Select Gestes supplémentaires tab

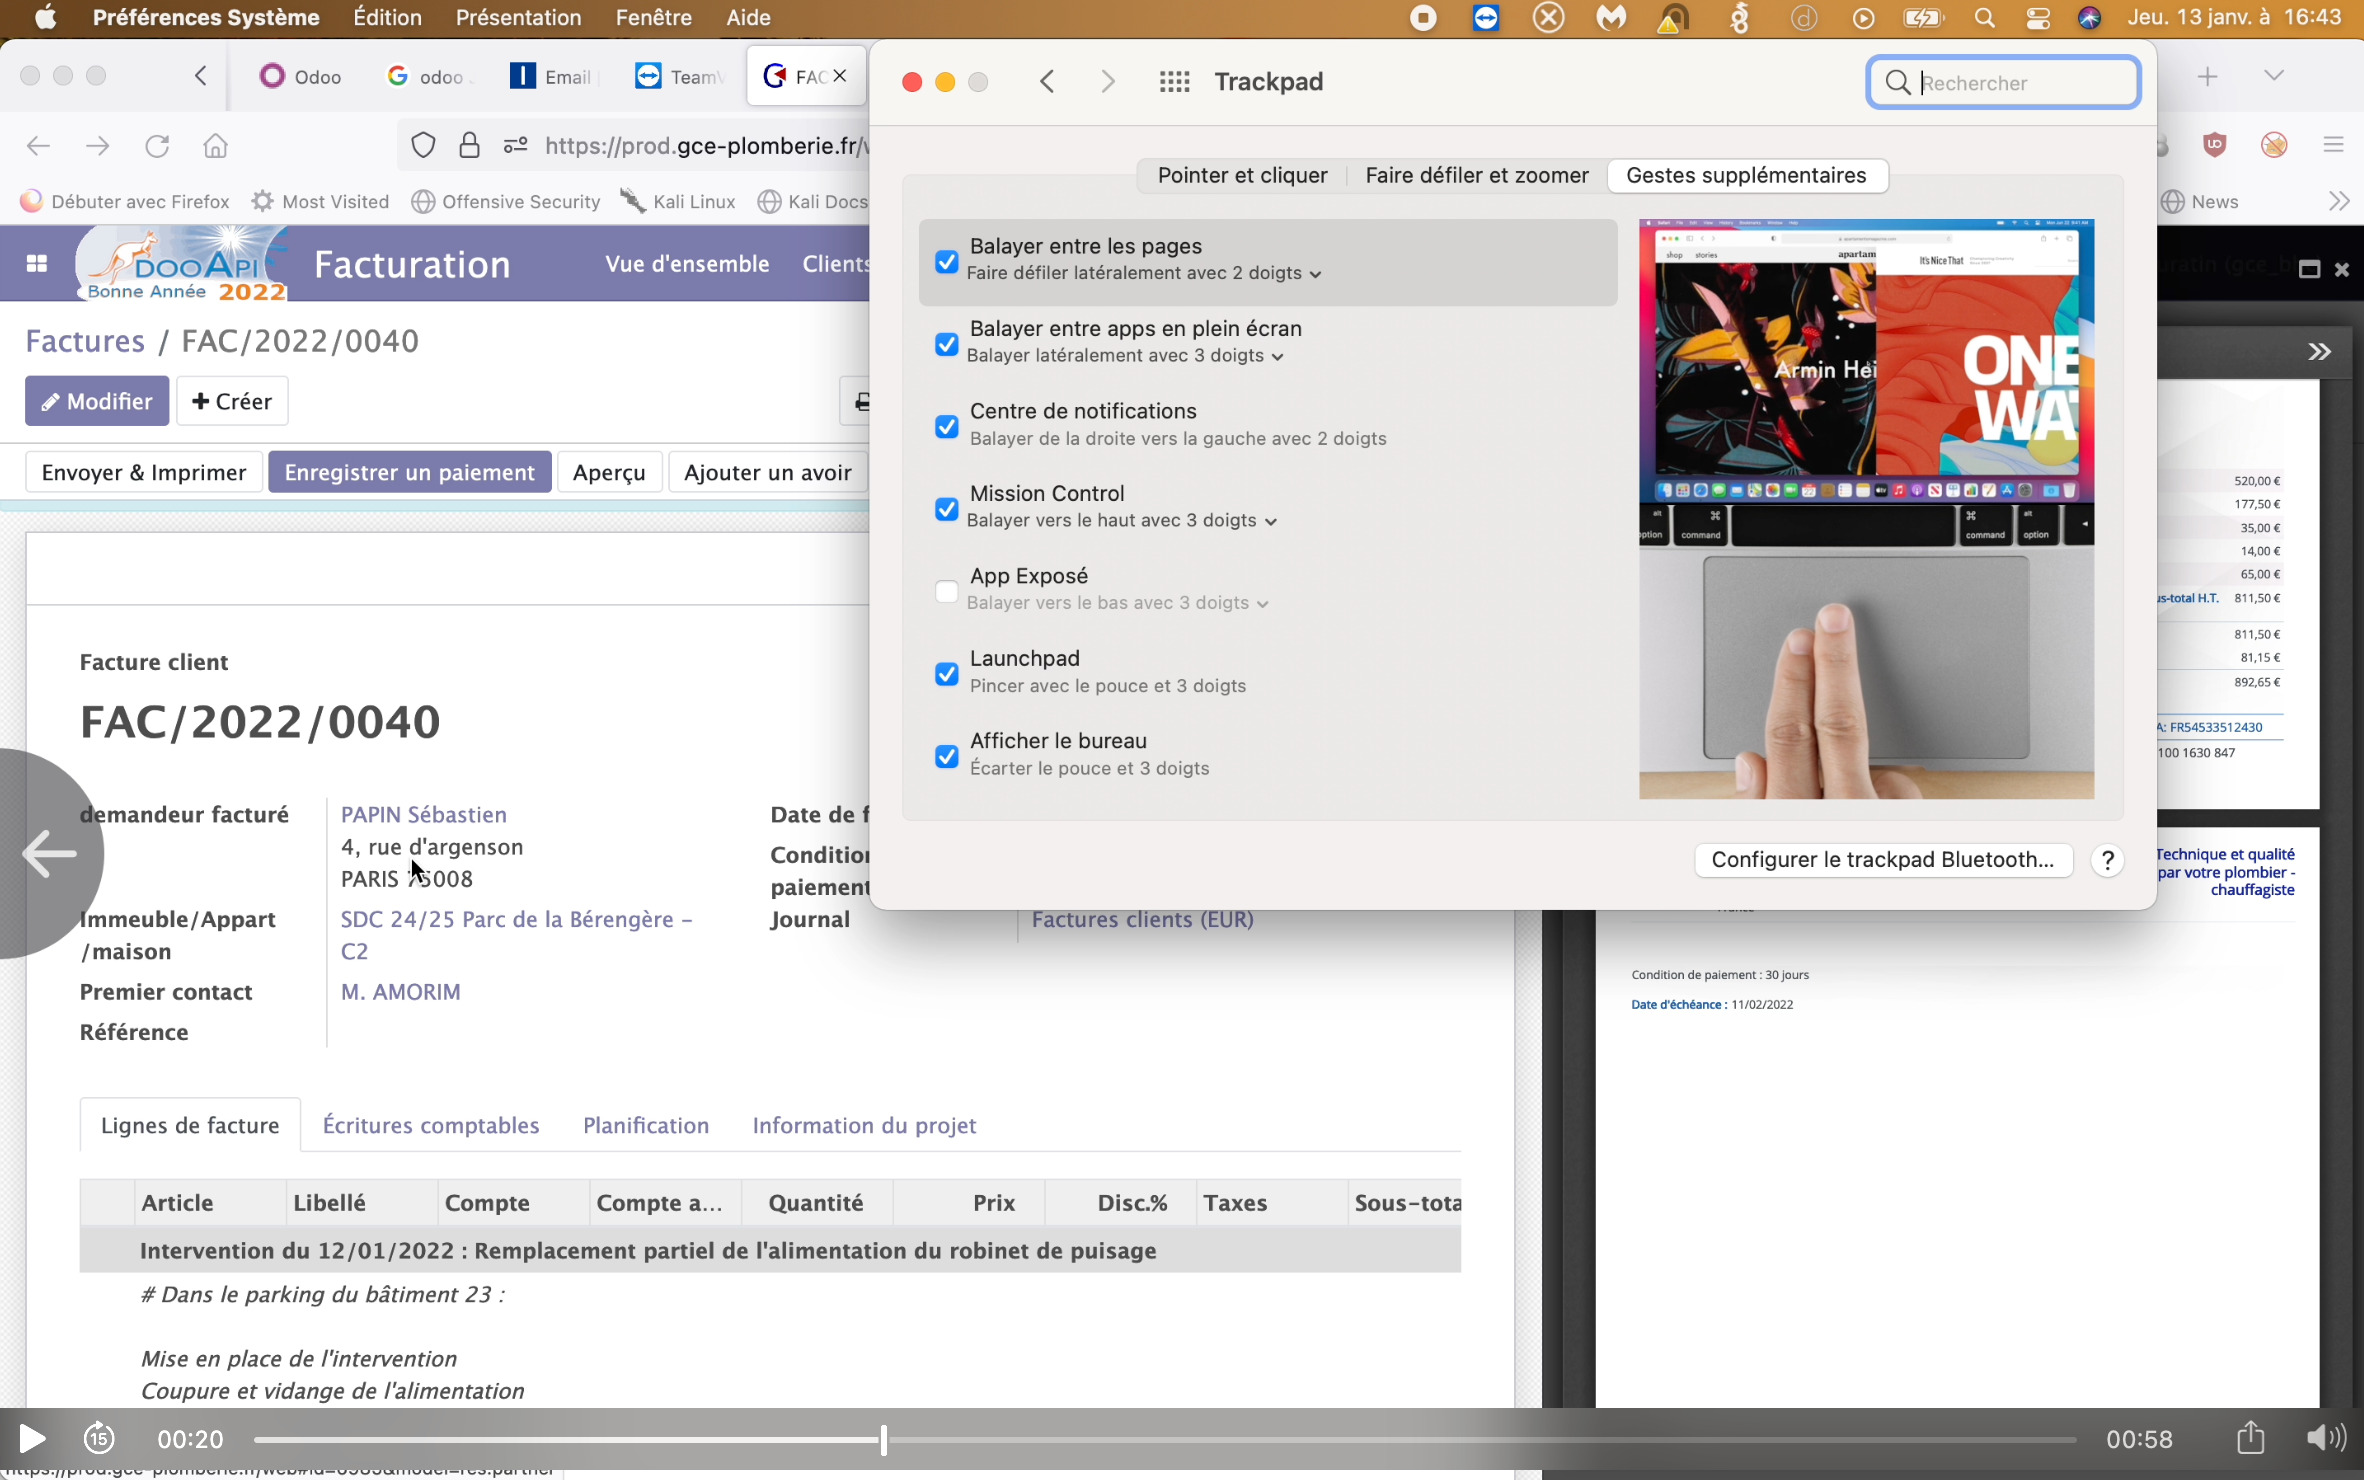(1746, 175)
